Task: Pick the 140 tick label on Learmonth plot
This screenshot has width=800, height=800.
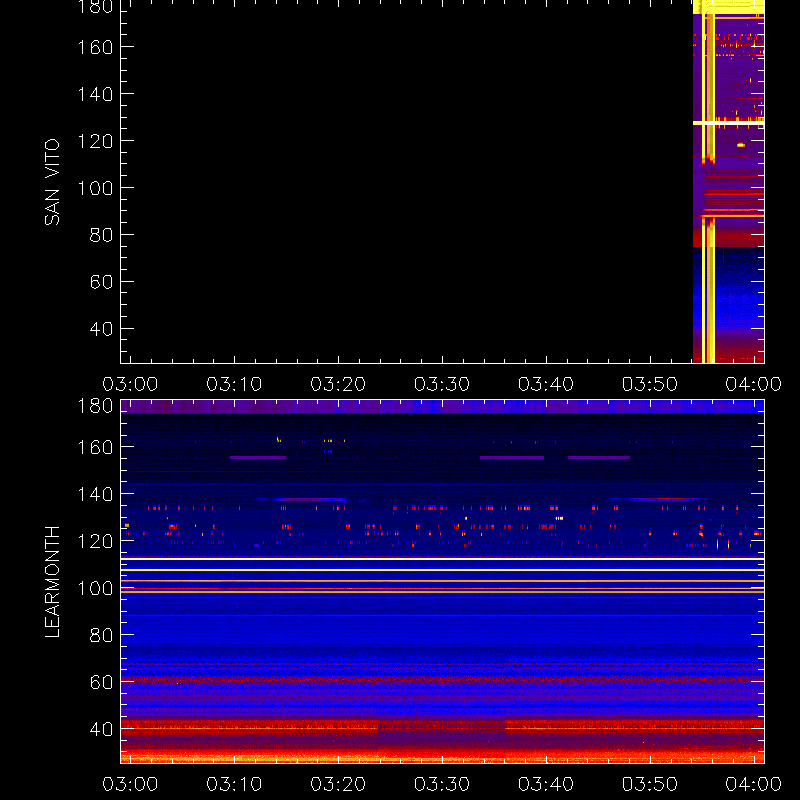Action: [x=95, y=494]
